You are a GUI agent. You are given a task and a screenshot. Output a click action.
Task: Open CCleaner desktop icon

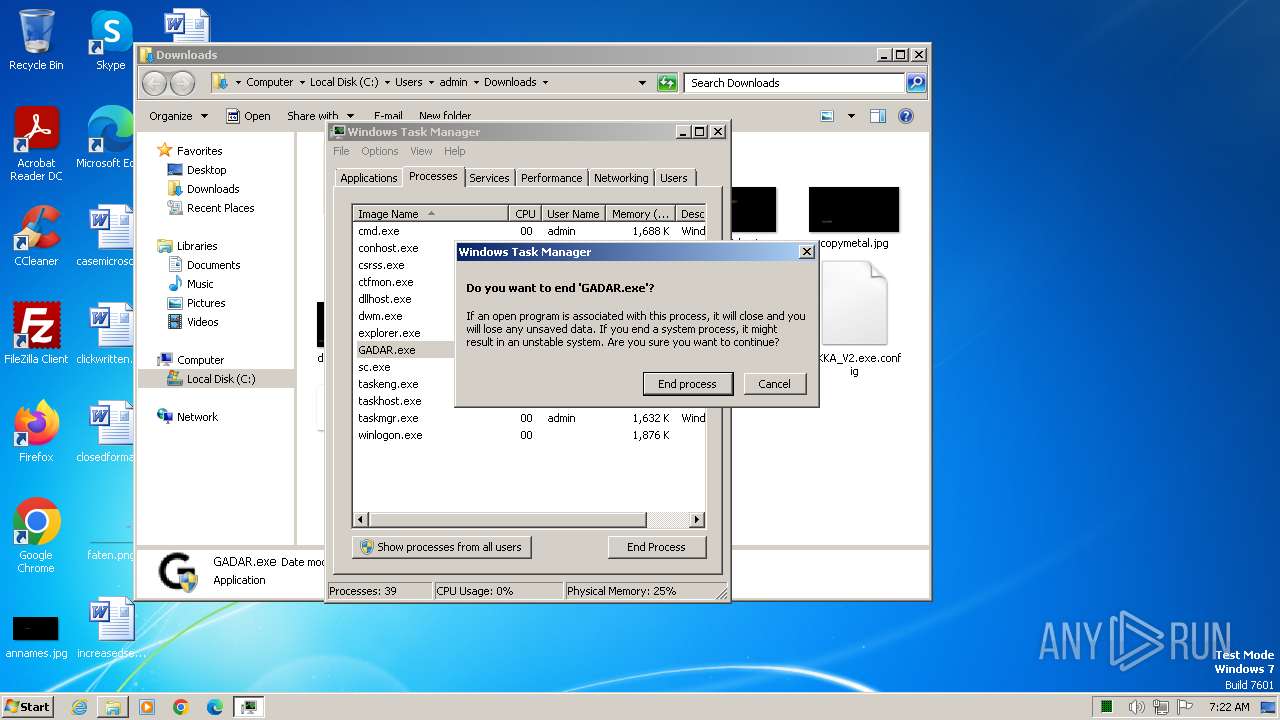[x=36, y=236]
